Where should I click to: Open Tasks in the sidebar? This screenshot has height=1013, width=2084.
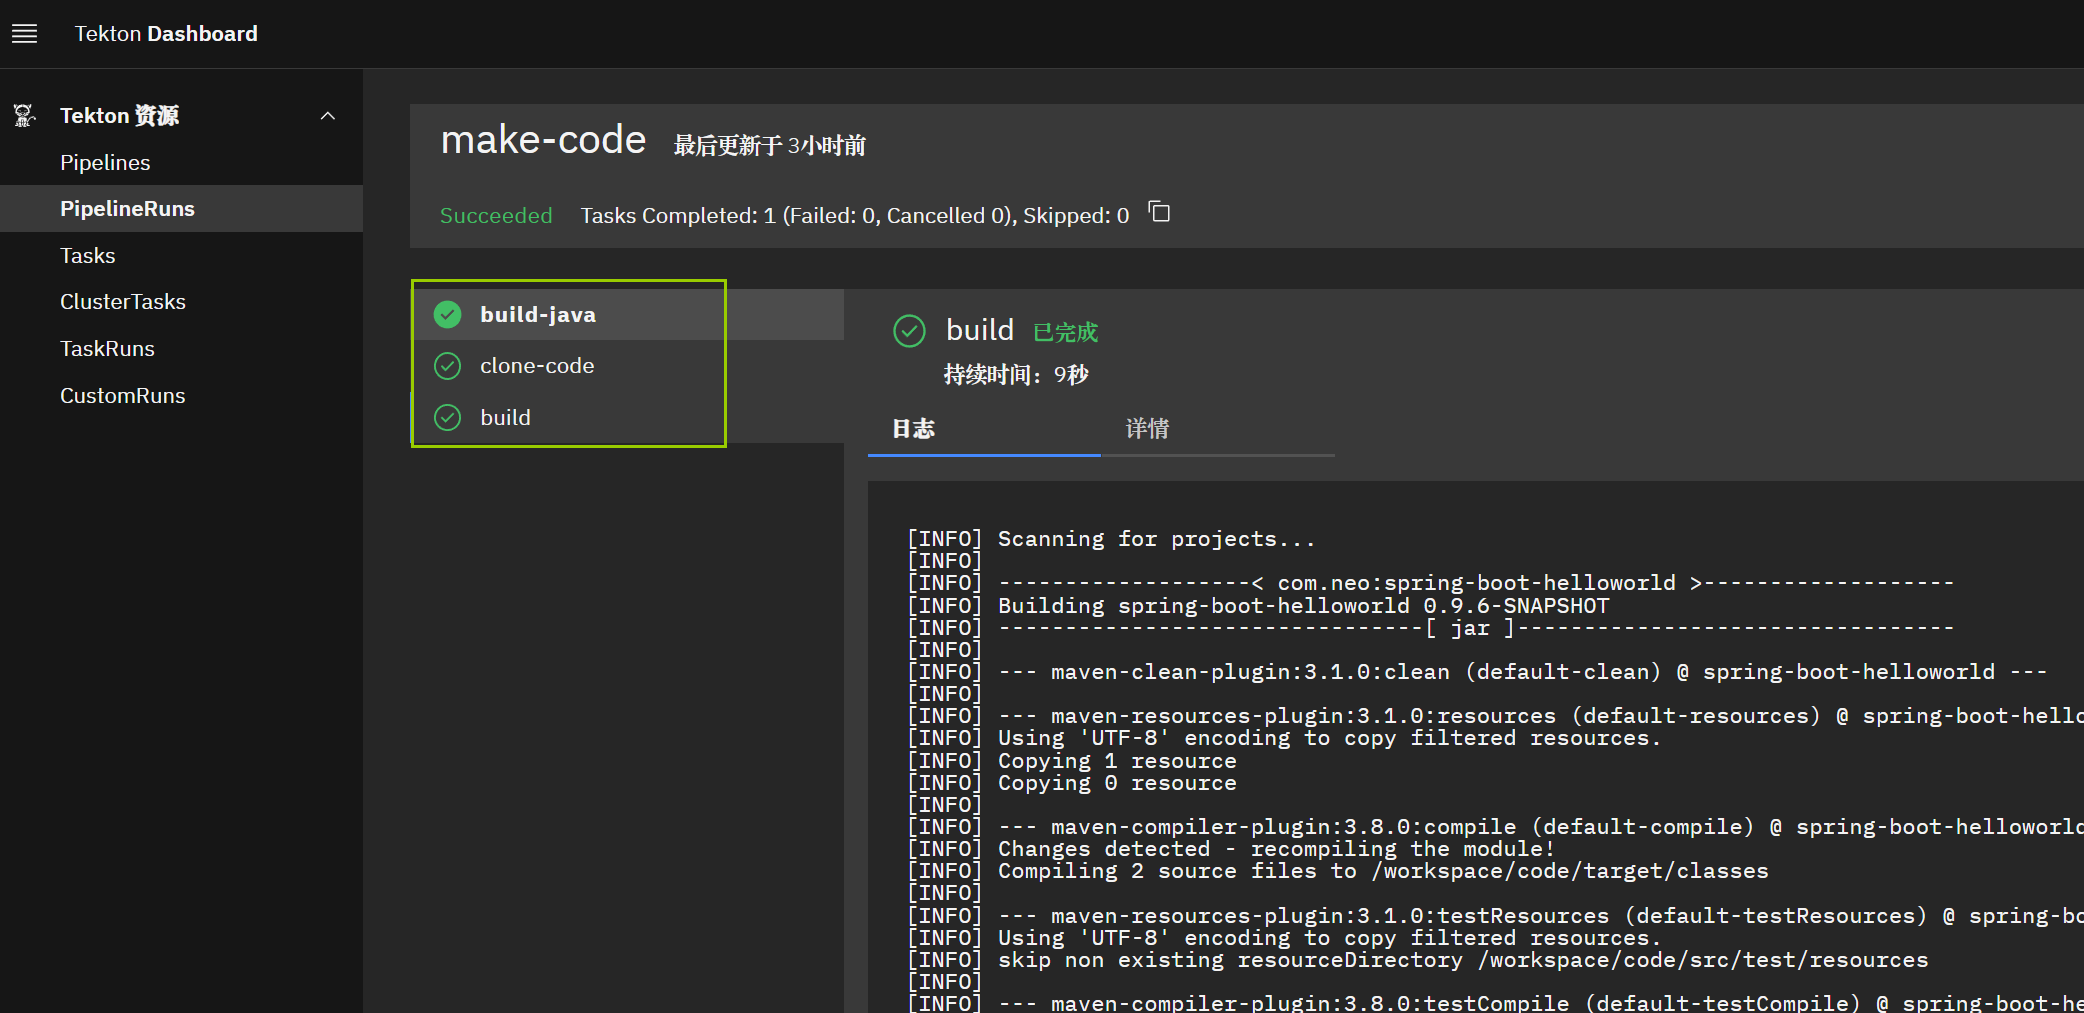(x=181, y=255)
